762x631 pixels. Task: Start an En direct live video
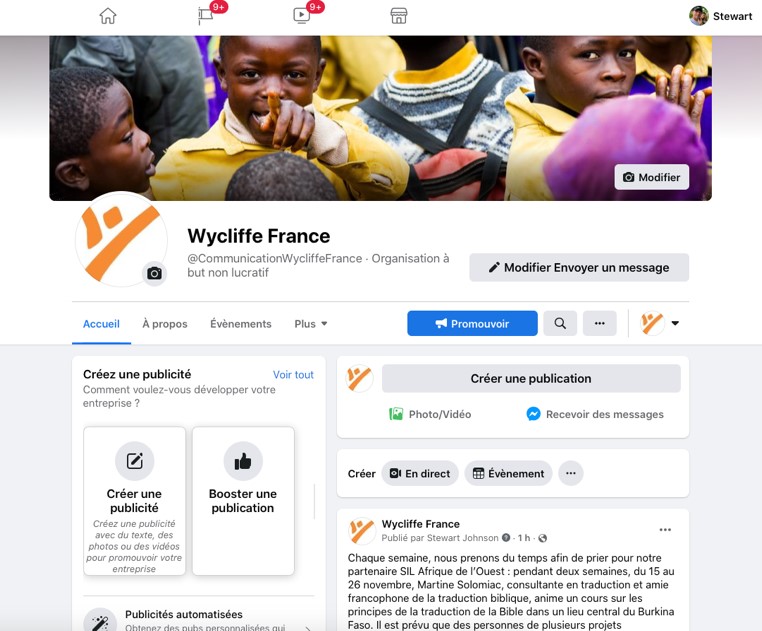coord(420,473)
